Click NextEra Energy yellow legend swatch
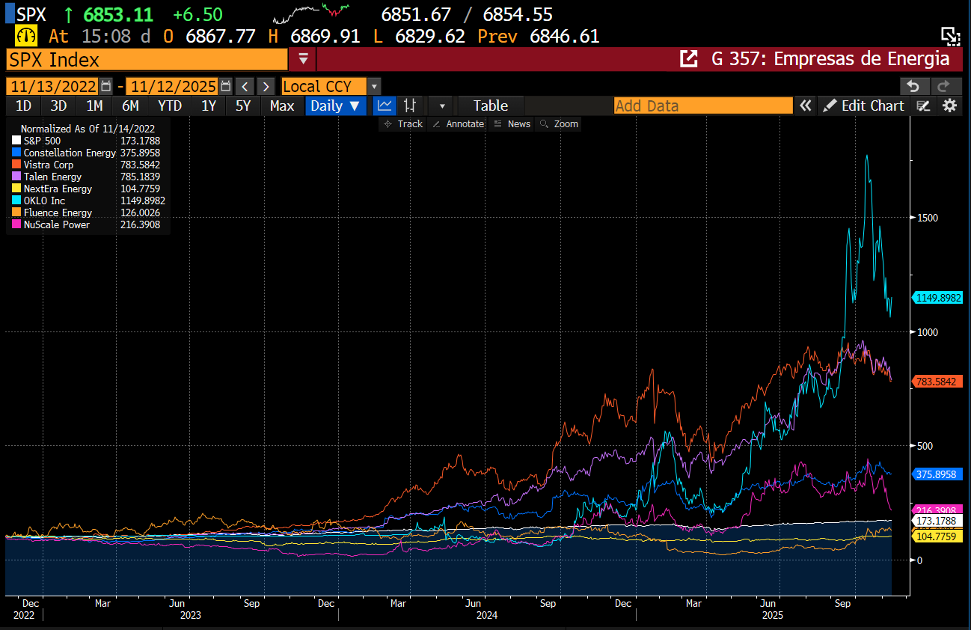The width and height of the screenshot is (972, 631). (x=16, y=188)
